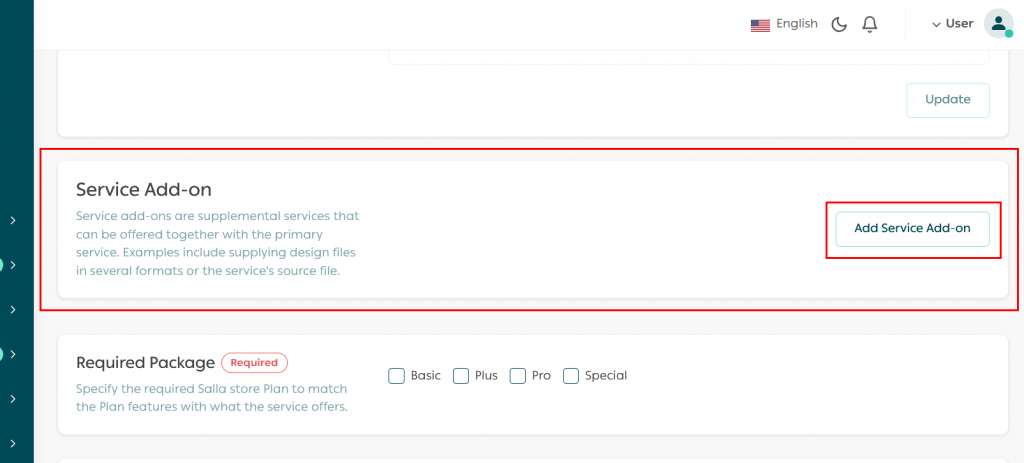The height and width of the screenshot is (463, 1024).
Task: Tick the Plus plan checkbox
Action: (461, 376)
